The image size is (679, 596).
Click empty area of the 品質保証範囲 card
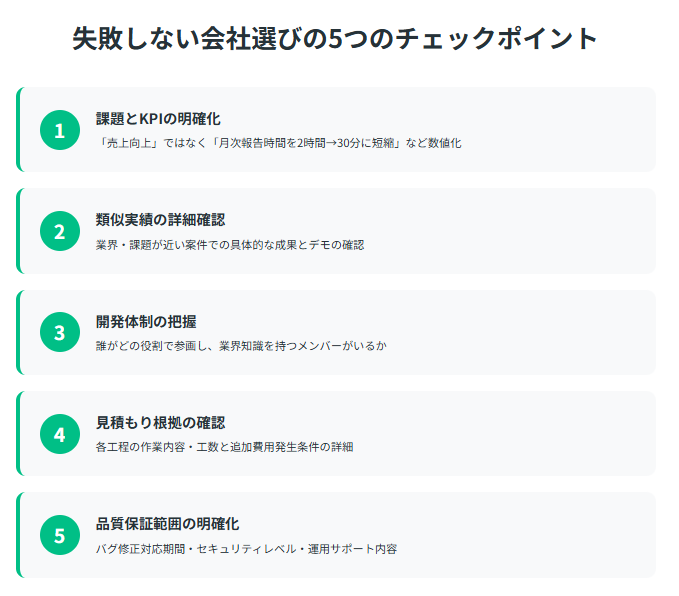click(520, 535)
